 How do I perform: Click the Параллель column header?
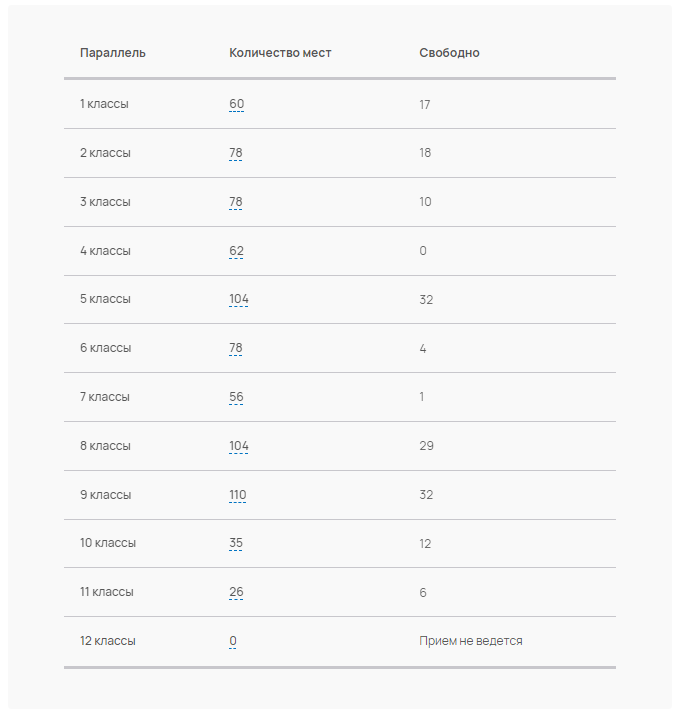click(x=113, y=53)
